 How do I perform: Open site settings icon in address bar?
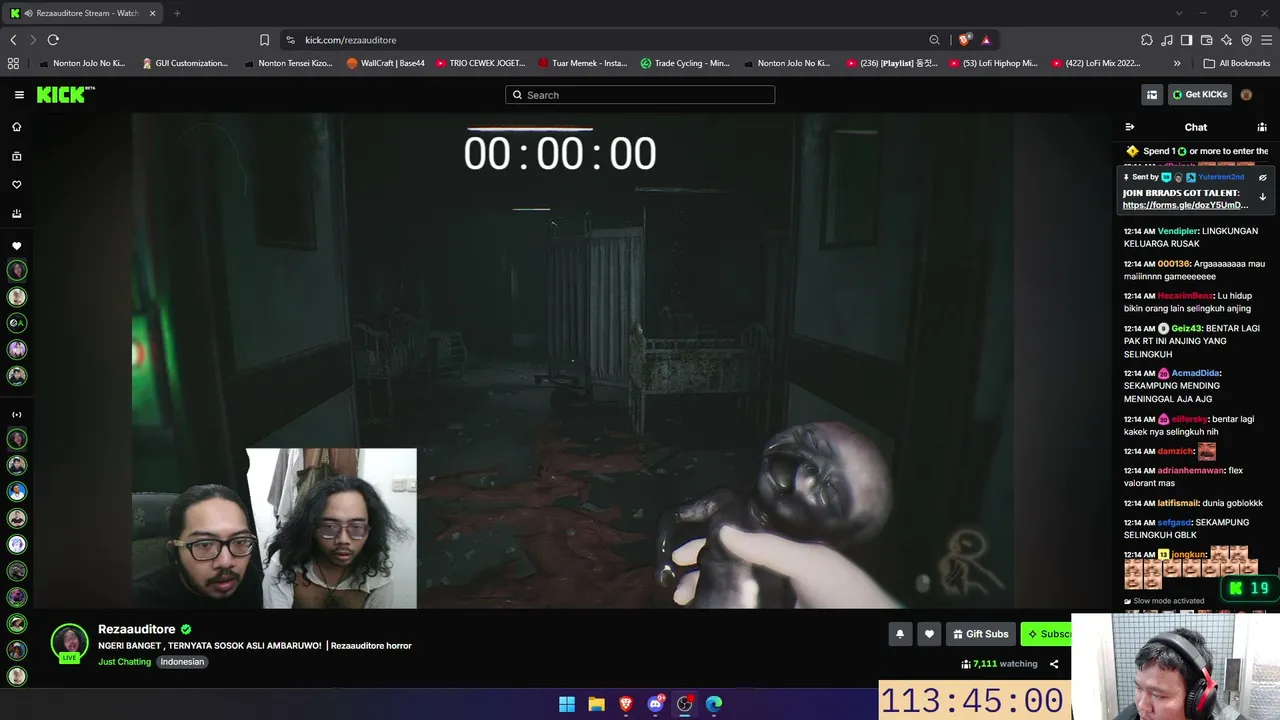tap(290, 40)
